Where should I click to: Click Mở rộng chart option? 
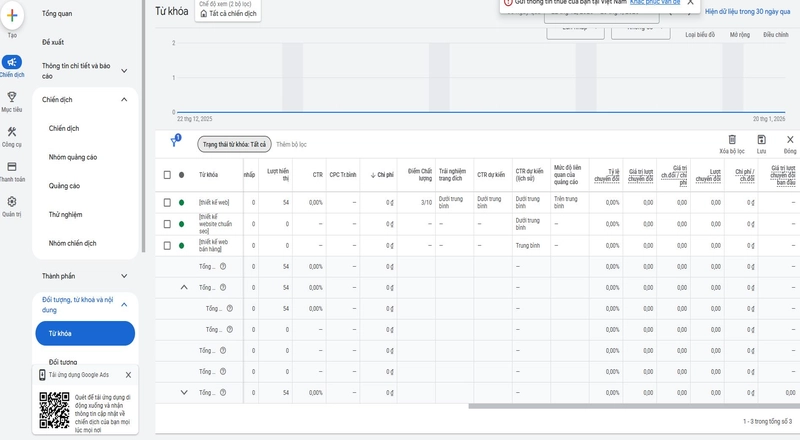pos(740,35)
